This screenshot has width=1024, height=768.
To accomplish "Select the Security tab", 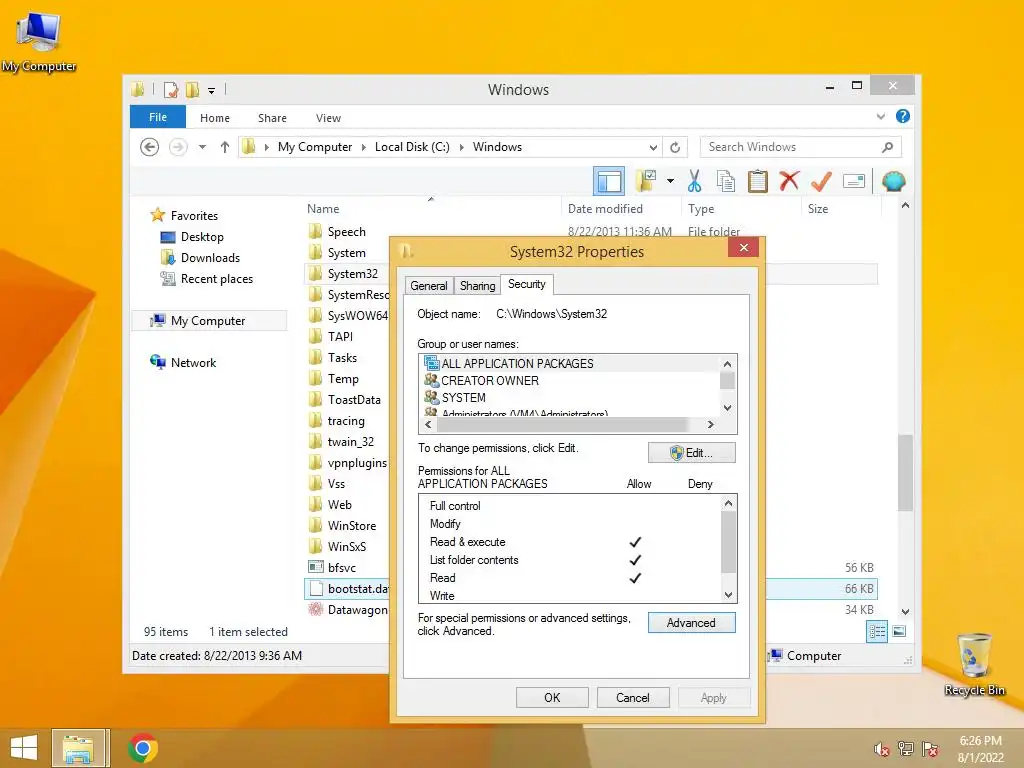I will 526,284.
